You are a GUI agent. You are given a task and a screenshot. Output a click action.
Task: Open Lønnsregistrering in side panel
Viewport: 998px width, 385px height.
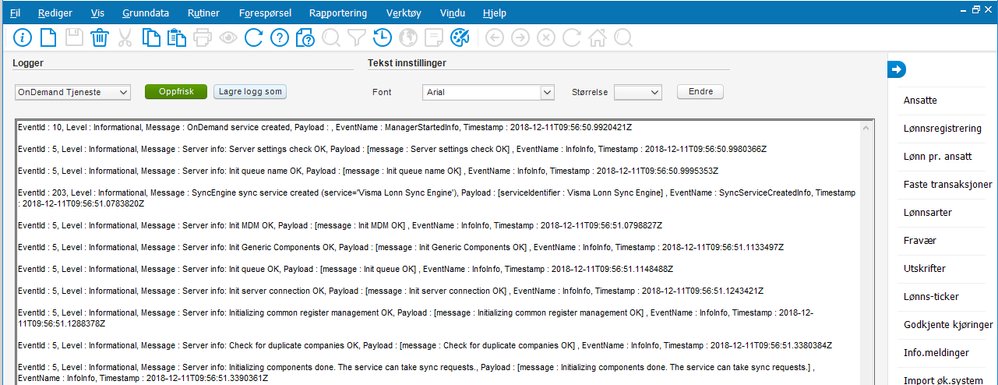click(x=942, y=128)
